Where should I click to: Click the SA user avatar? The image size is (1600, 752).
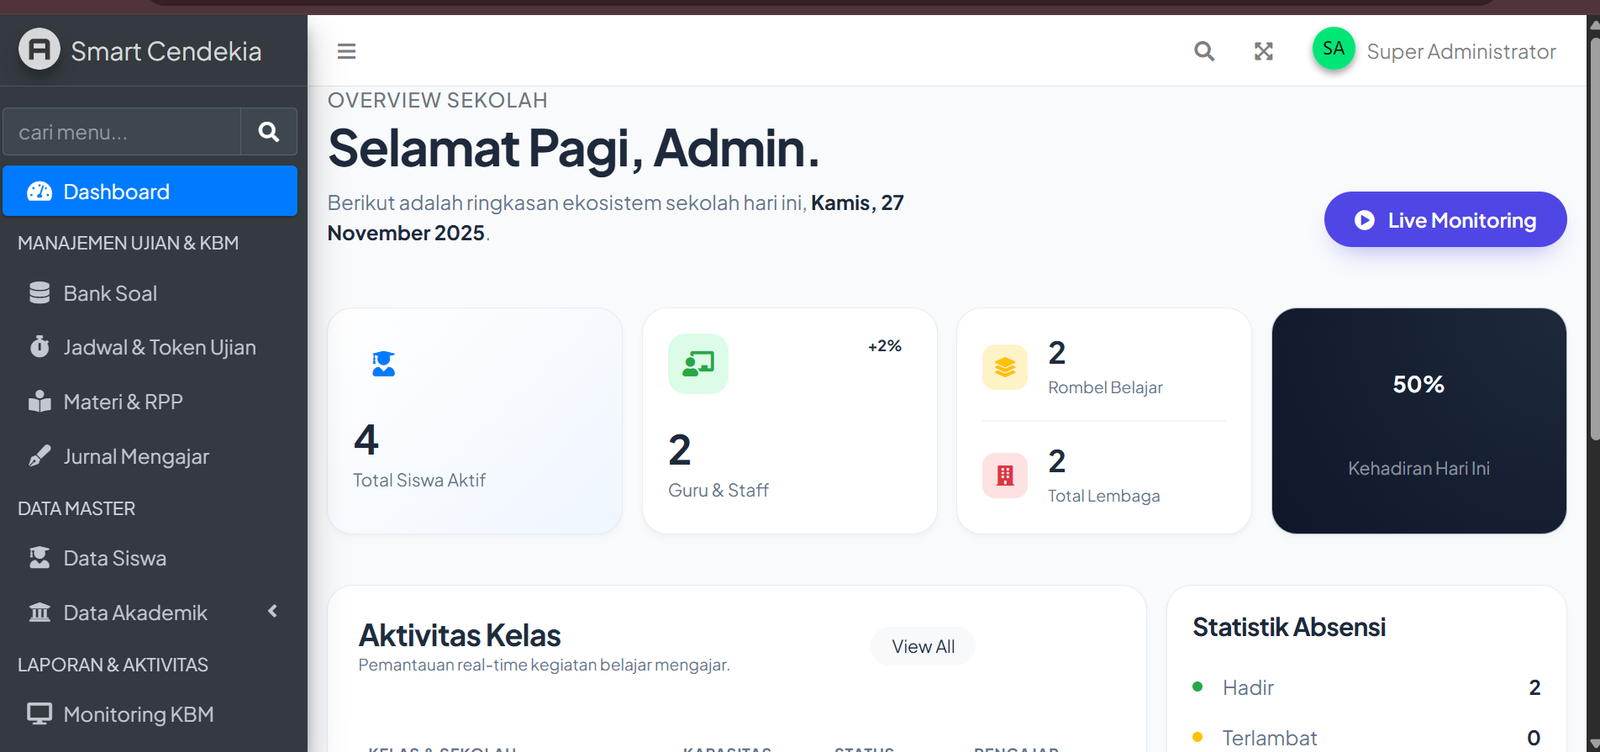tap(1333, 49)
